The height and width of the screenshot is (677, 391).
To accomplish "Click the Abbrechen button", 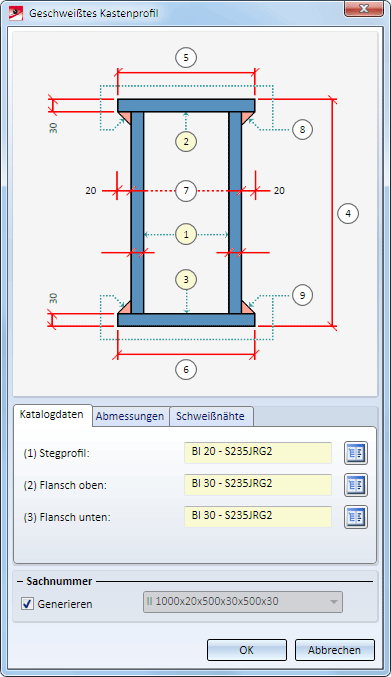I will point(334,650).
